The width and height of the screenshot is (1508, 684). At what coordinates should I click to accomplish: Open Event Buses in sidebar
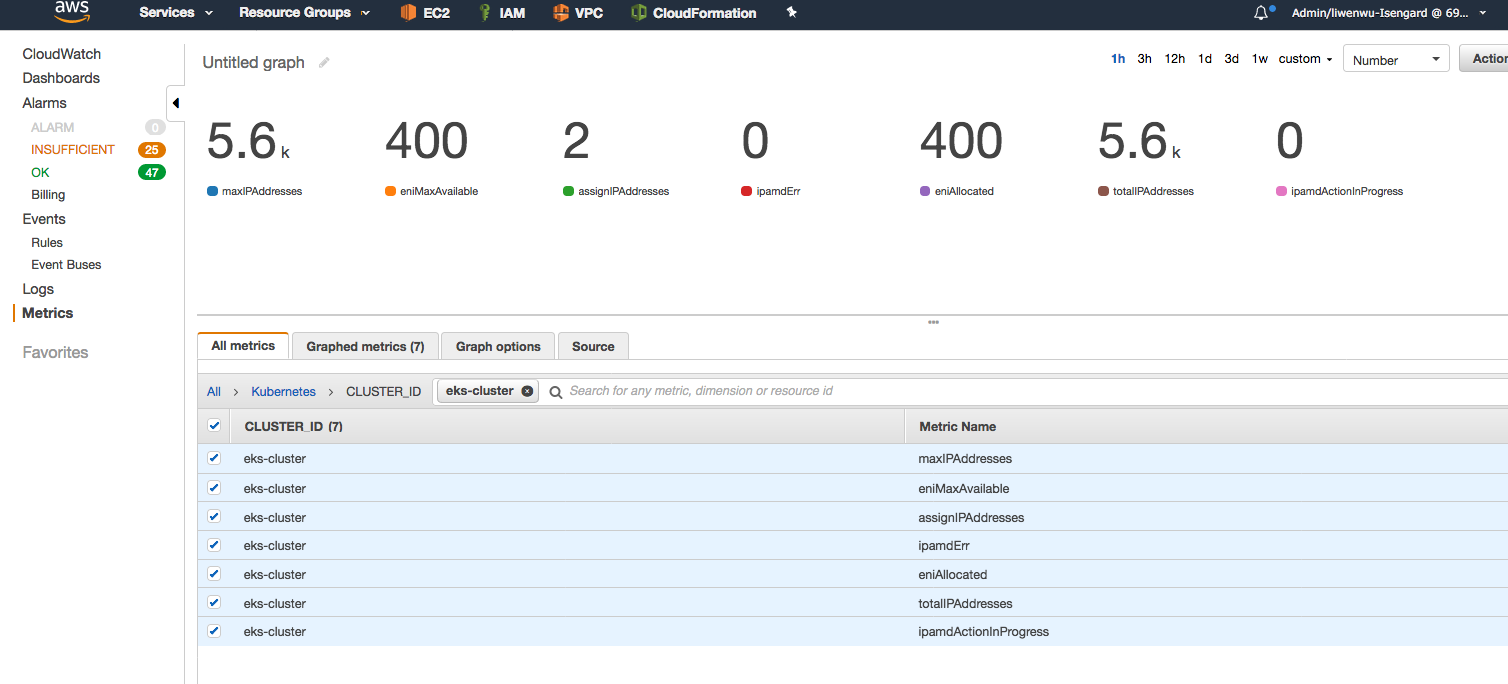(66, 264)
